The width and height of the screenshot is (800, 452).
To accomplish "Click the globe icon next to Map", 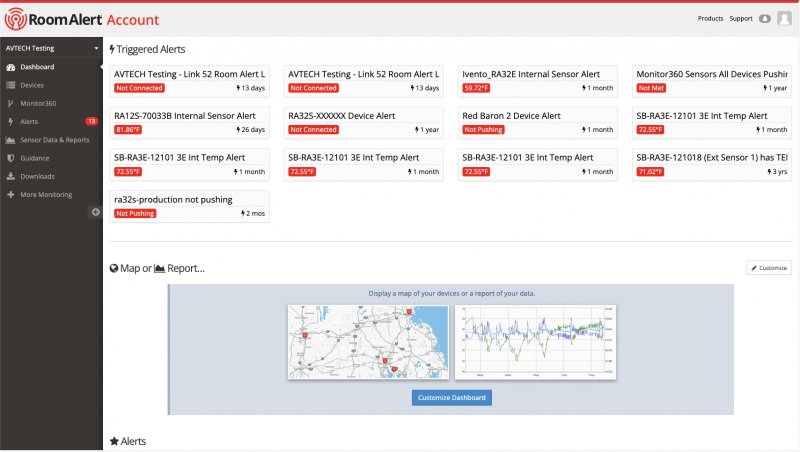I will point(114,268).
